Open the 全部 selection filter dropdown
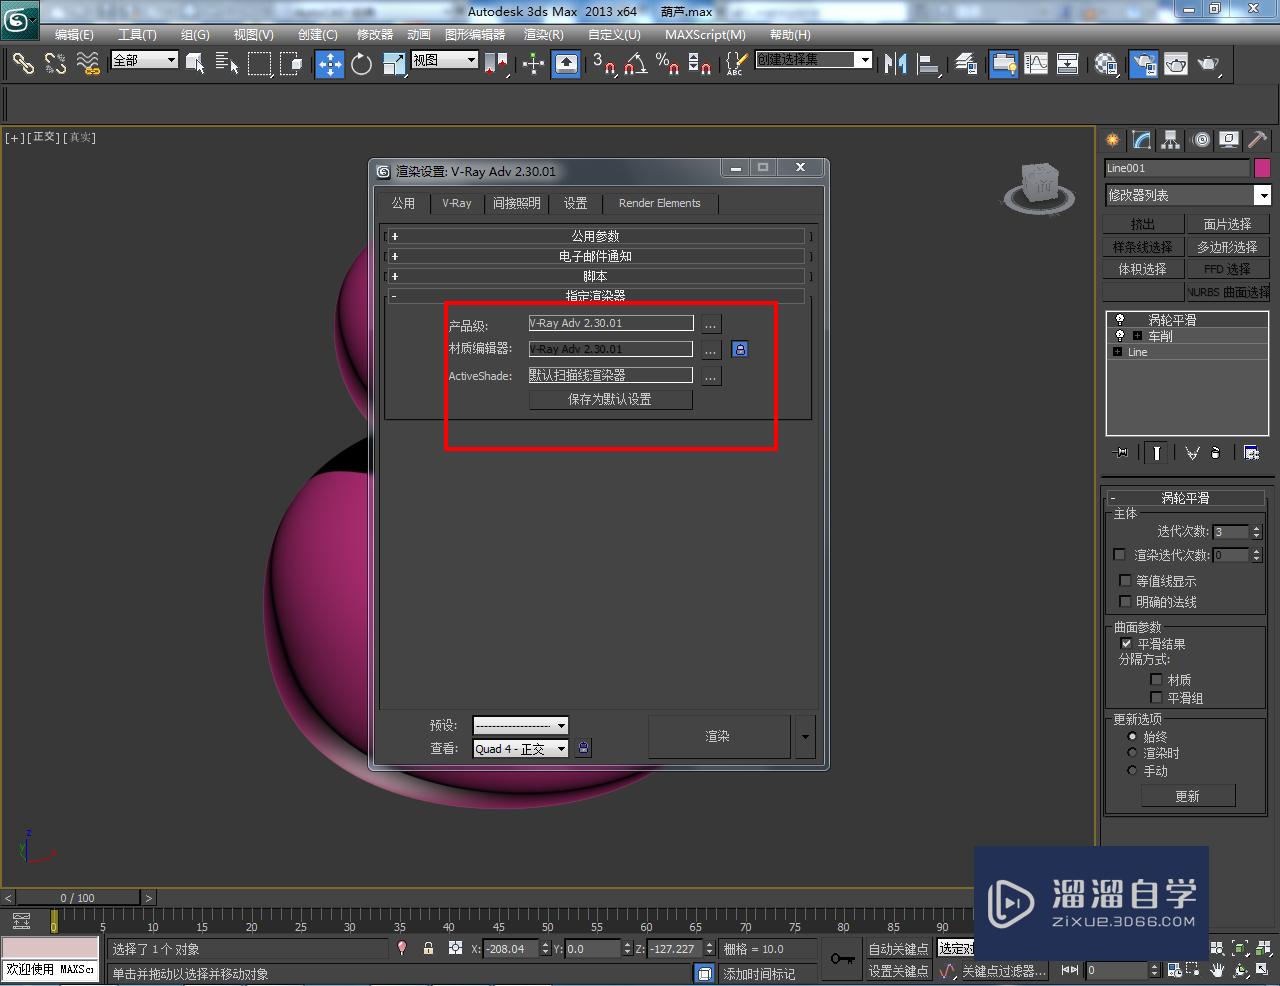Screen dimensions: 1280x986 click(145, 60)
